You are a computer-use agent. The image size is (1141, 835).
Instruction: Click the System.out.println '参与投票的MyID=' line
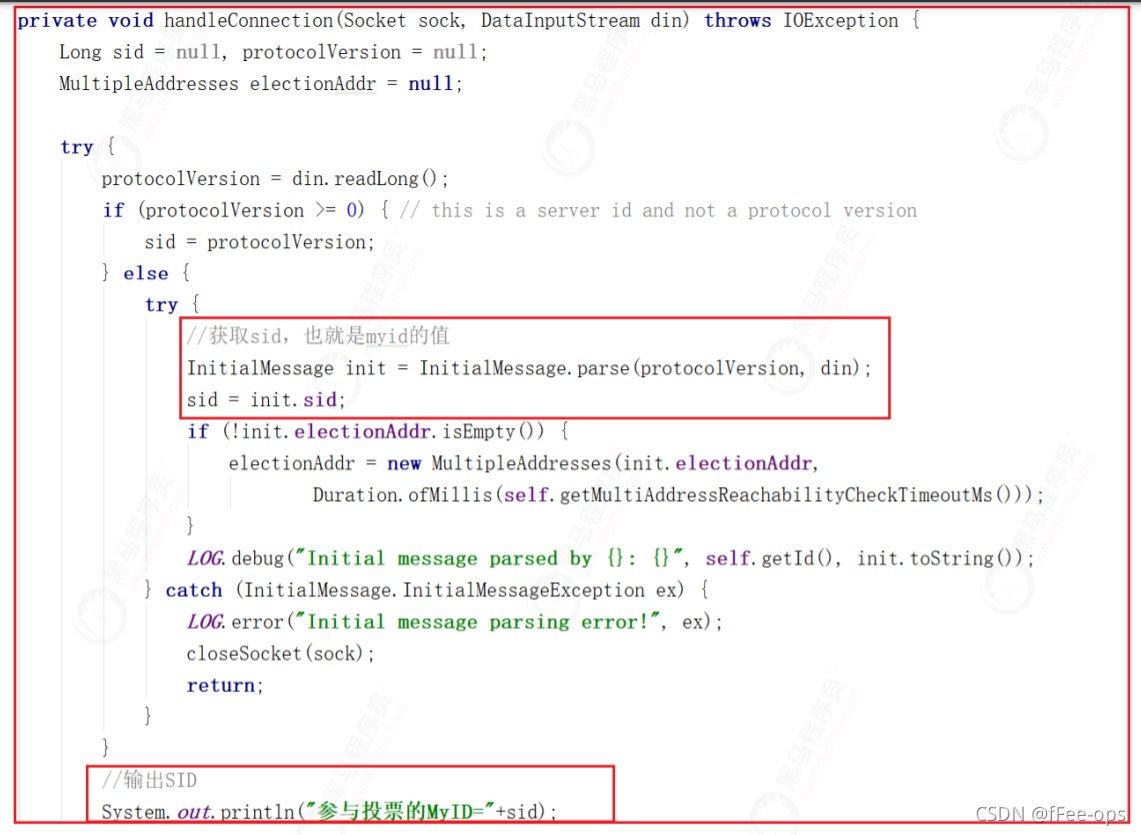pos(329,812)
